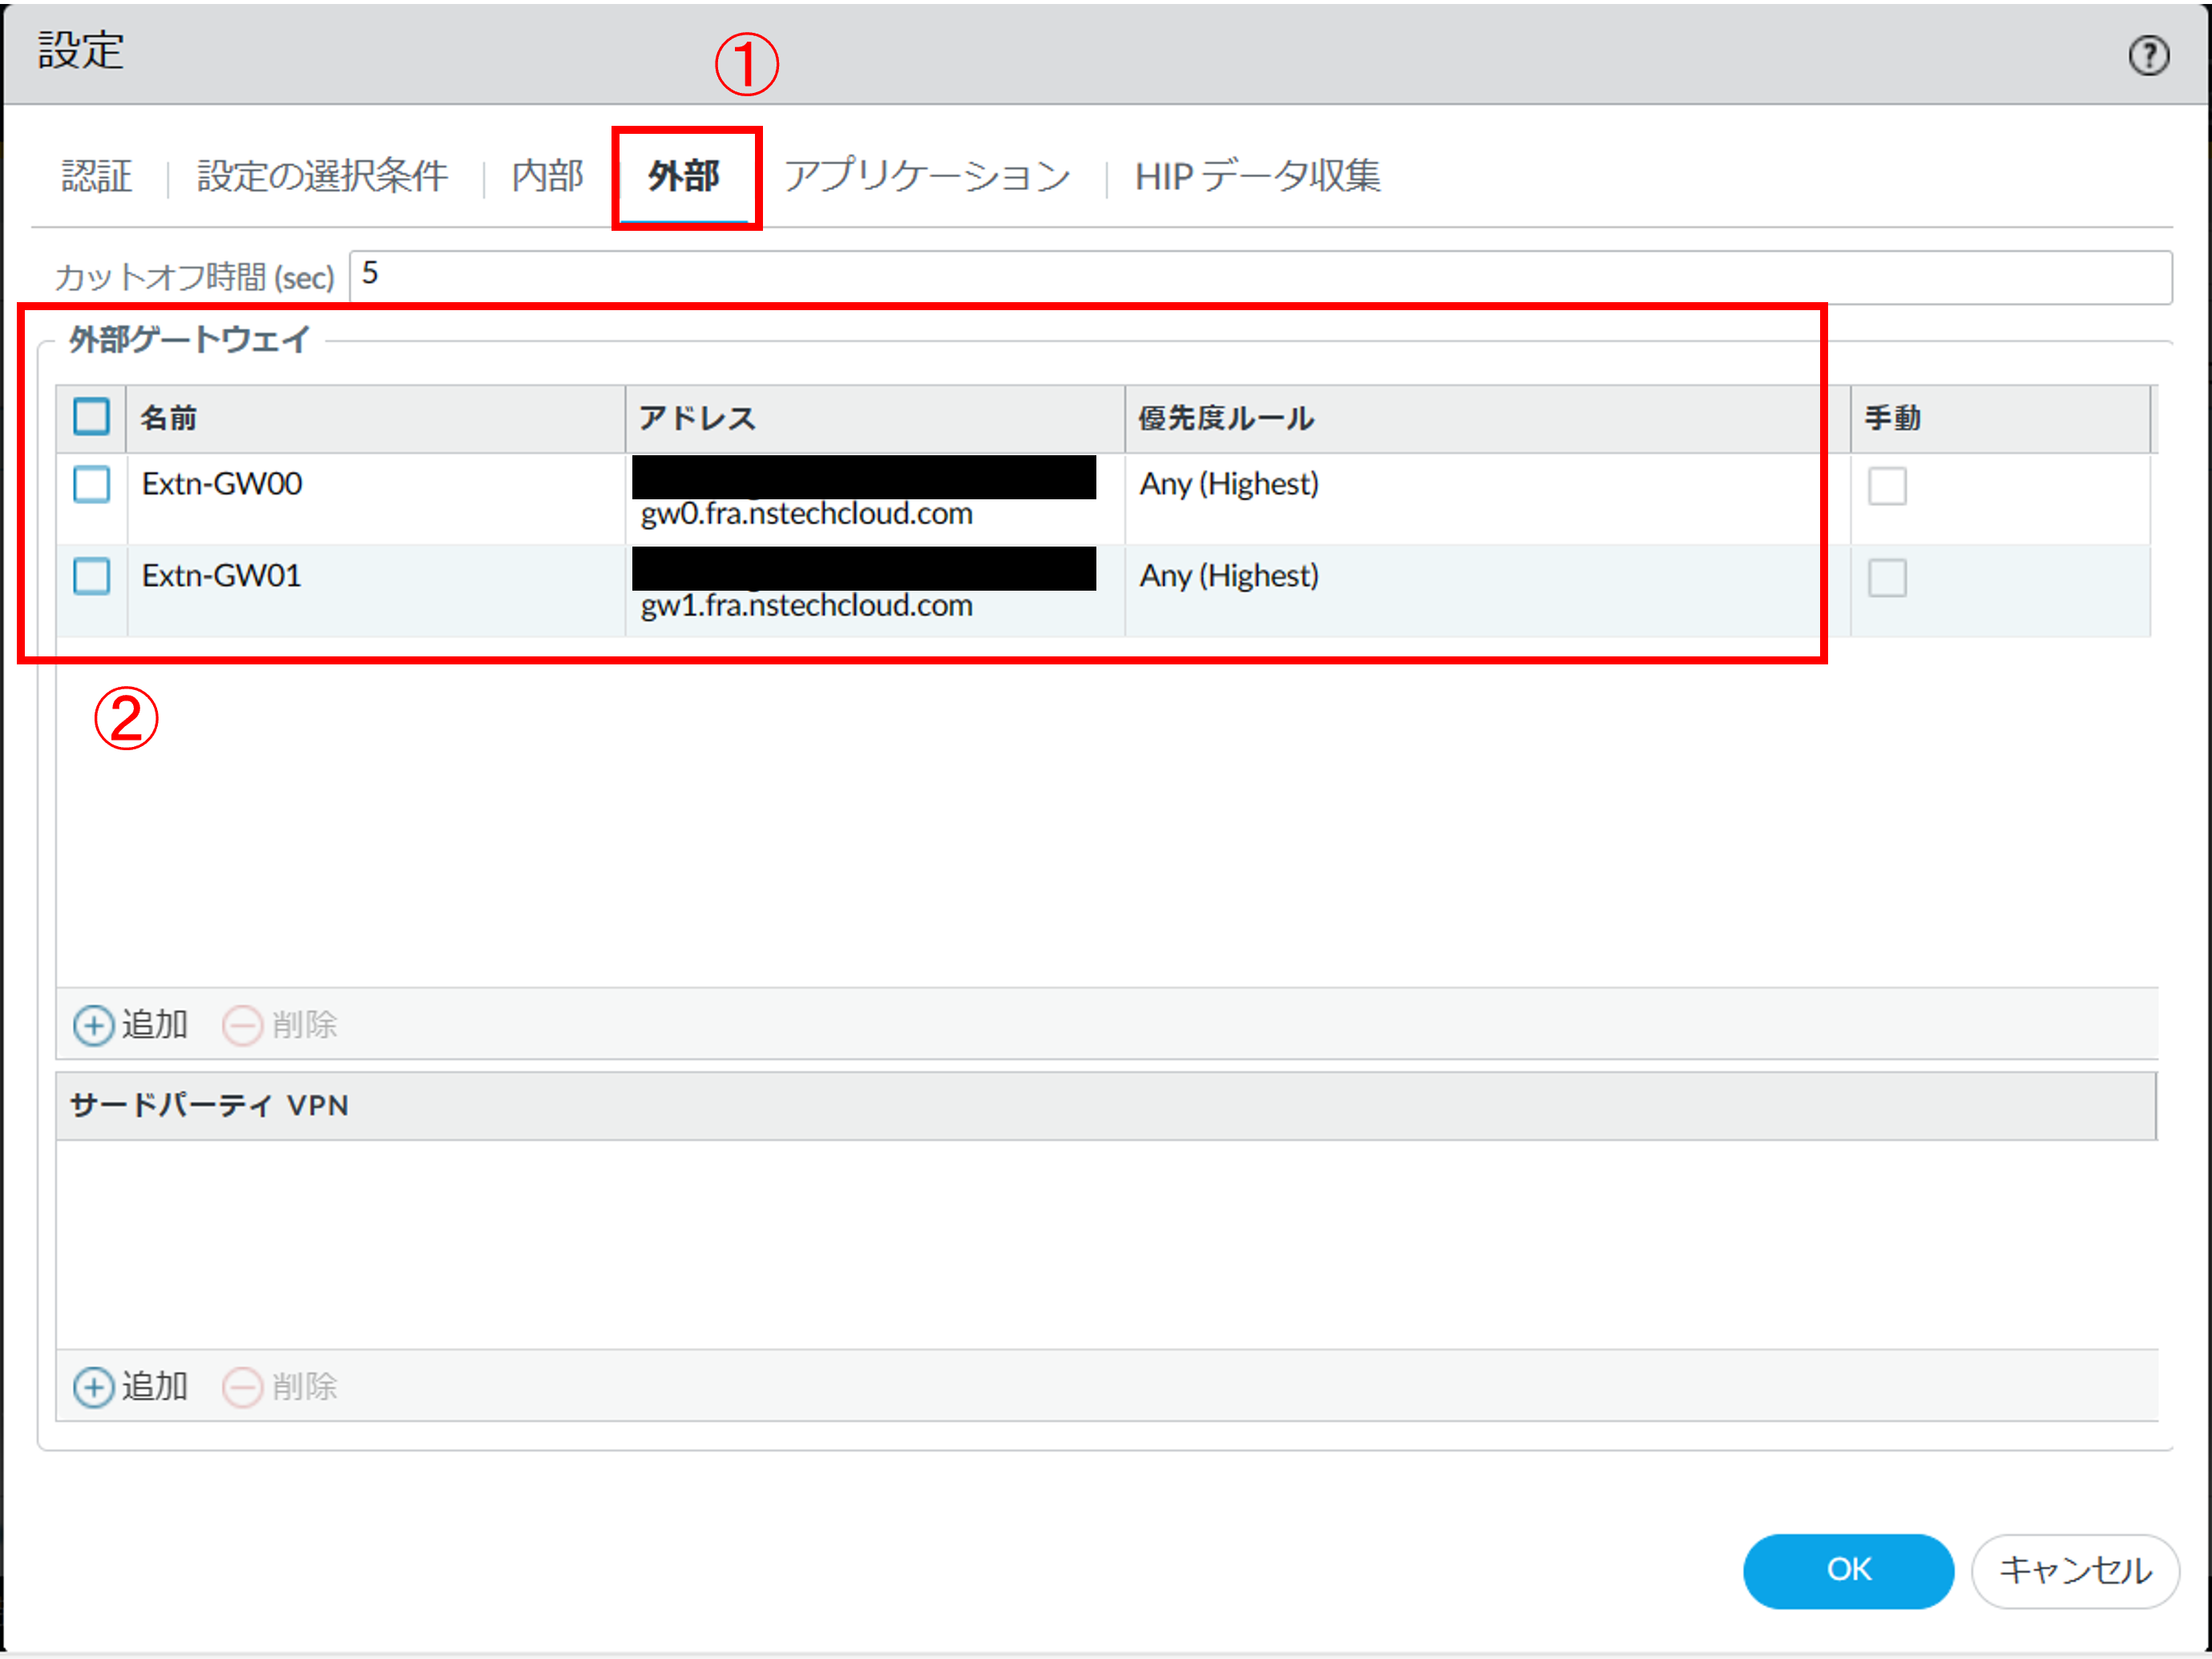Open the アプリケーション tab
2212x1659 pixels.
[x=927, y=177]
